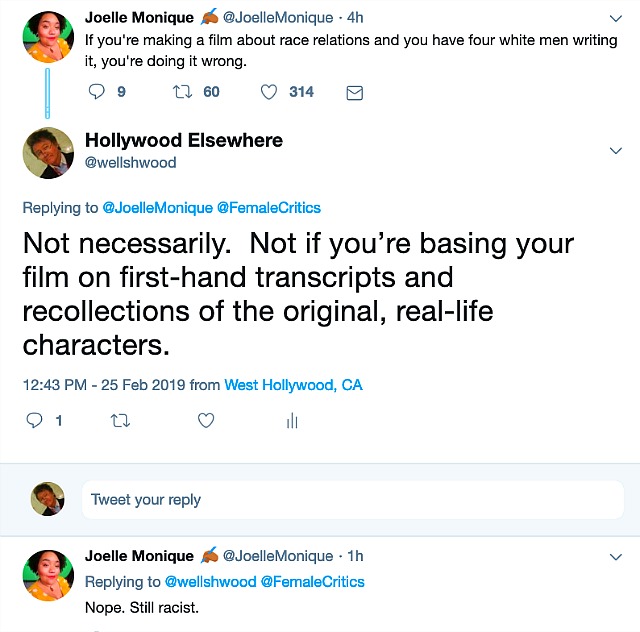
Task: Like the Hollywood Elsewhere tweet
Action: point(206,421)
